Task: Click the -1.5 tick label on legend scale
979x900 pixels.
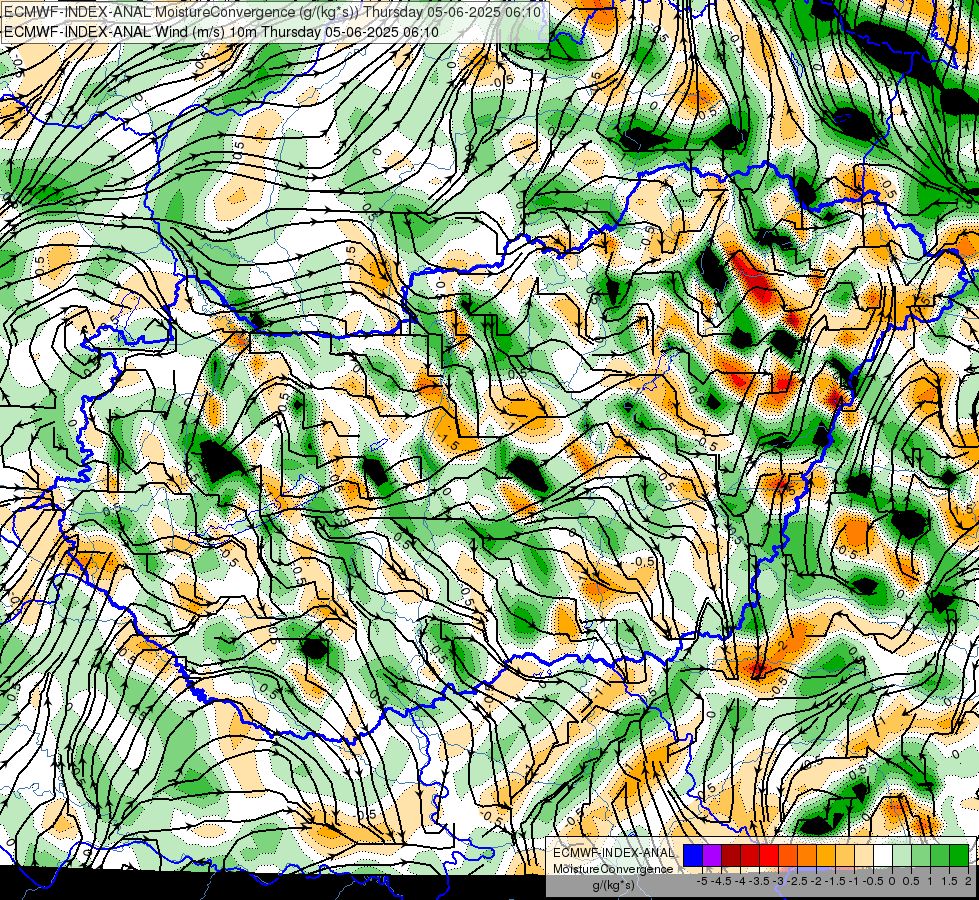Action: [835, 881]
